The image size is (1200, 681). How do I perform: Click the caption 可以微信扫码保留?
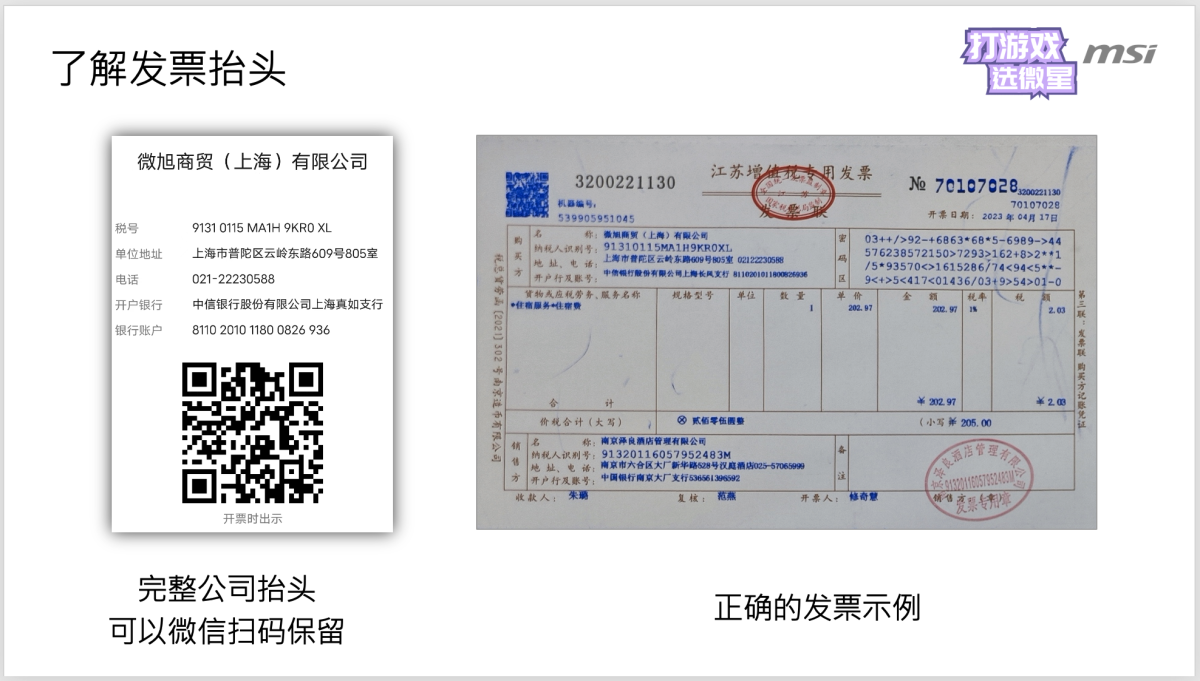pyautogui.click(x=227, y=631)
